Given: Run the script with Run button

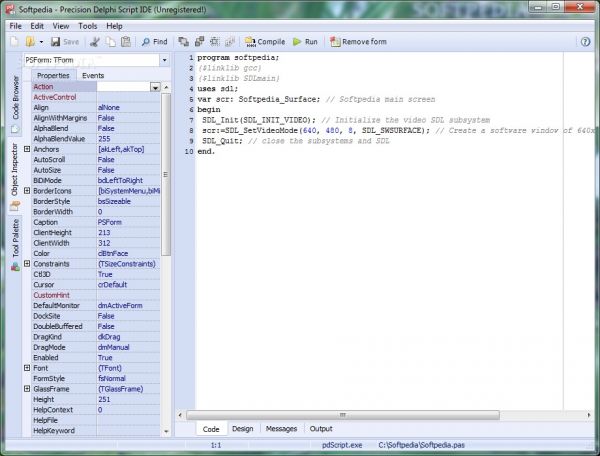Looking at the screenshot, I should pyautogui.click(x=305, y=42).
